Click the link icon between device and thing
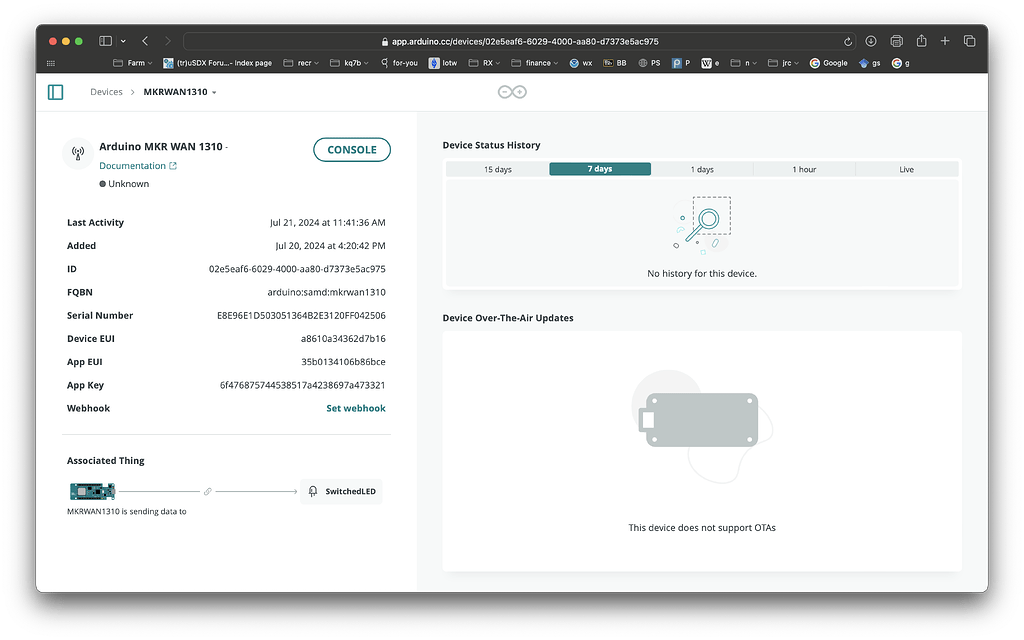This screenshot has width=1024, height=640. pos(208,491)
